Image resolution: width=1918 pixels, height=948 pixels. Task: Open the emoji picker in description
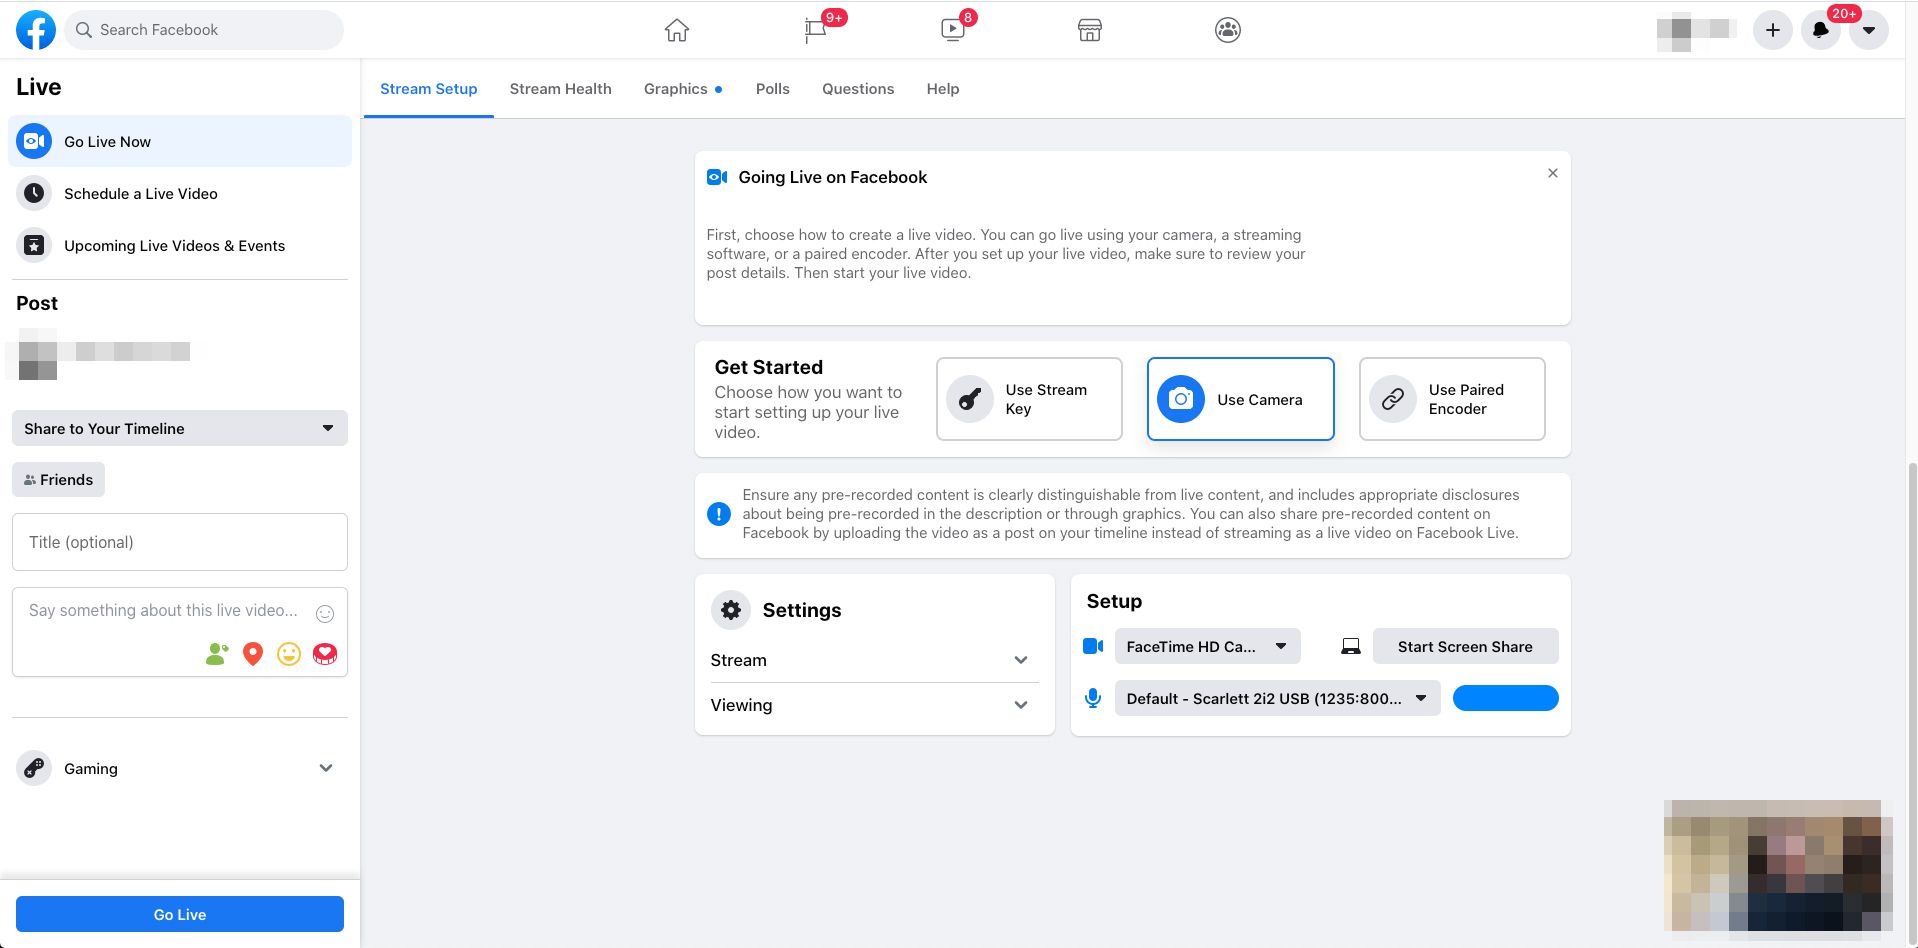click(x=325, y=614)
